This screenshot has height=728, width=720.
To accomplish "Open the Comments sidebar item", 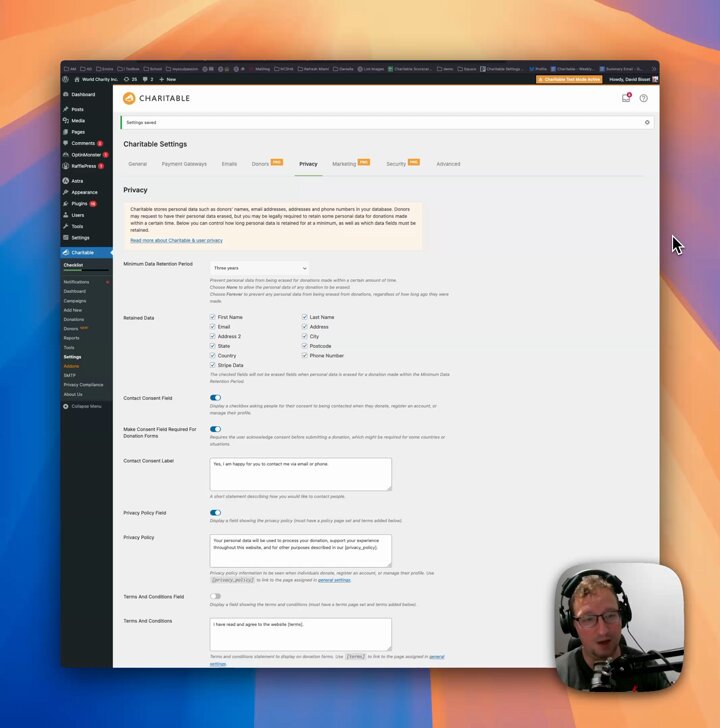I will click(83, 143).
